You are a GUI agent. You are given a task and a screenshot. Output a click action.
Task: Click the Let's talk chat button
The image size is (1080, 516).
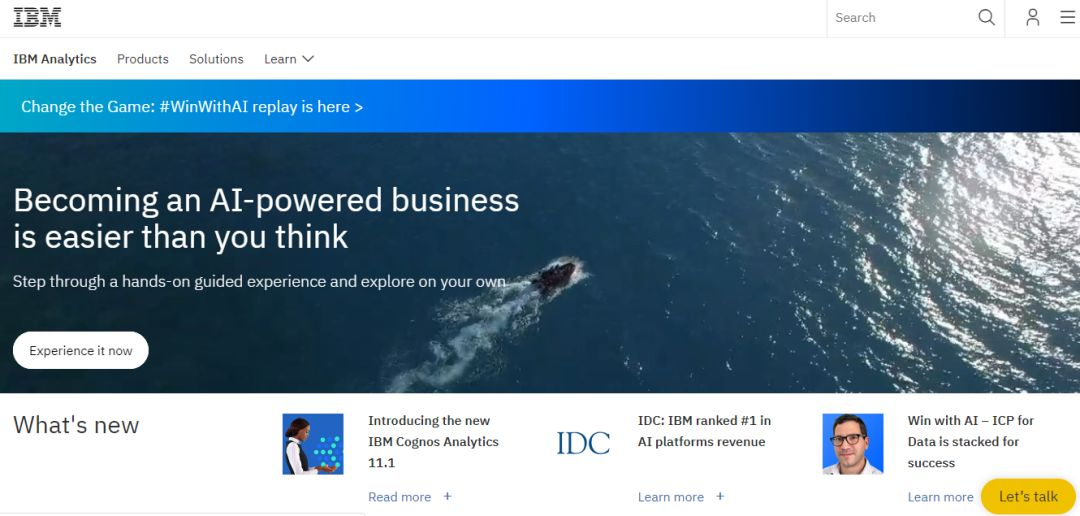[1028, 497]
